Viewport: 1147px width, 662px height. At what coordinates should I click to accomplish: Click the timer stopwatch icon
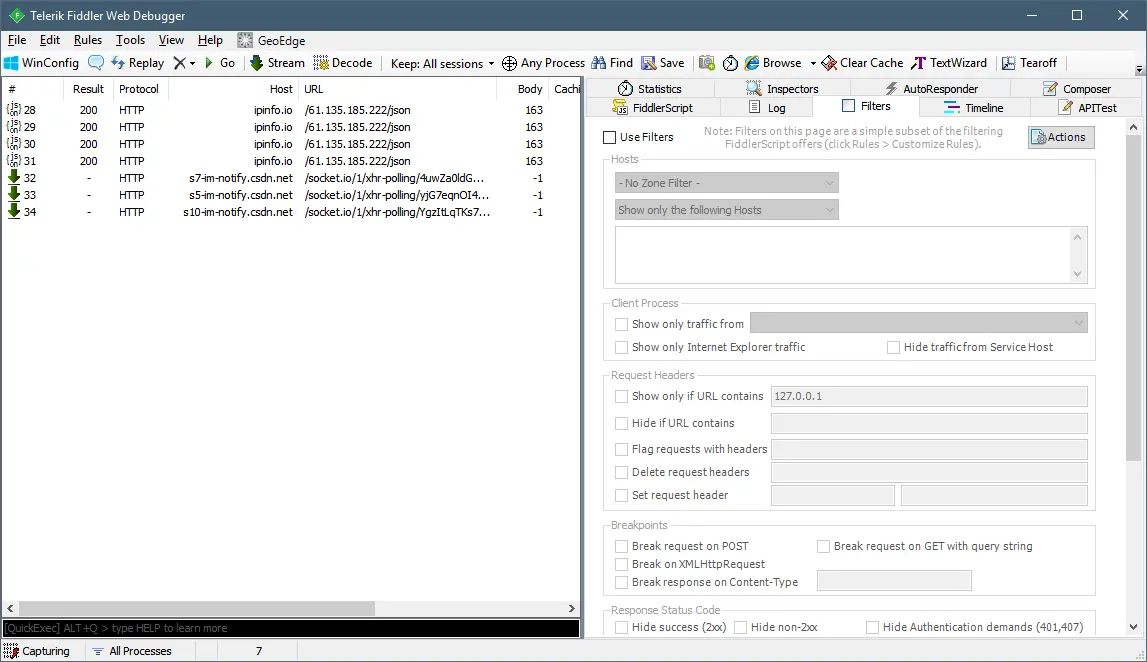[x=730, y=63]
